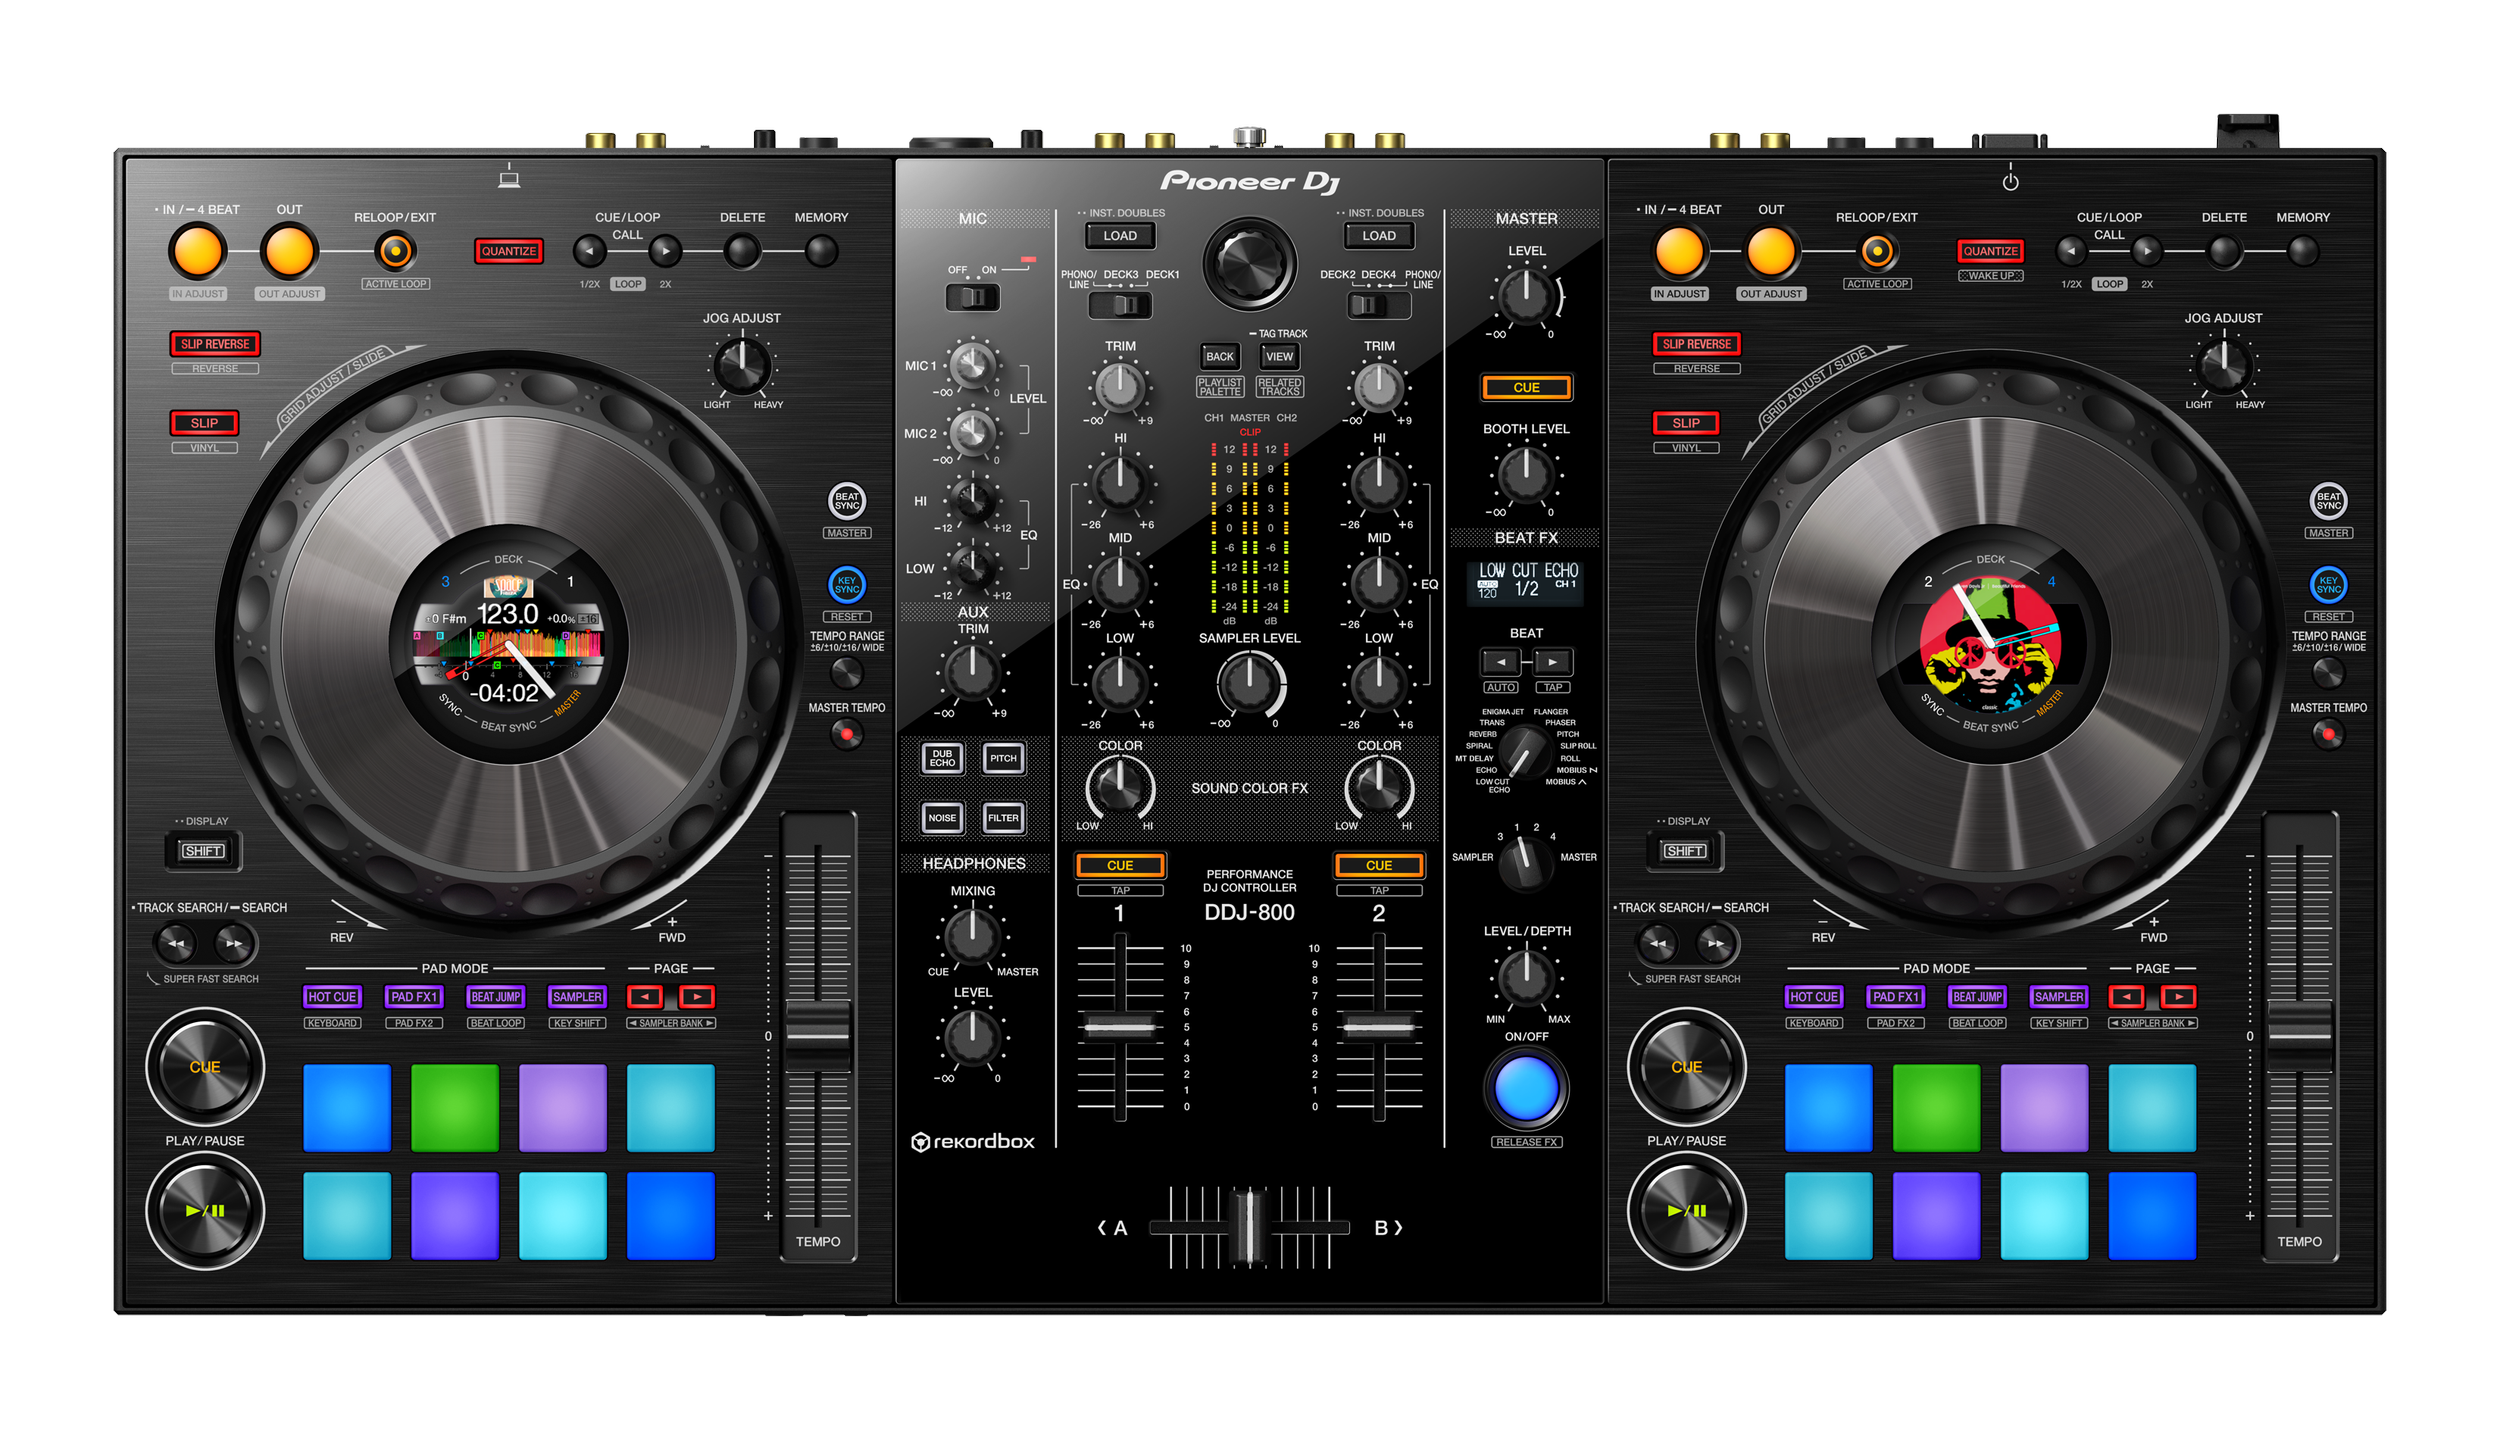Tap the left deck CUE button
This screenshot has height=1430, width=2500.
pos(205,1067)
